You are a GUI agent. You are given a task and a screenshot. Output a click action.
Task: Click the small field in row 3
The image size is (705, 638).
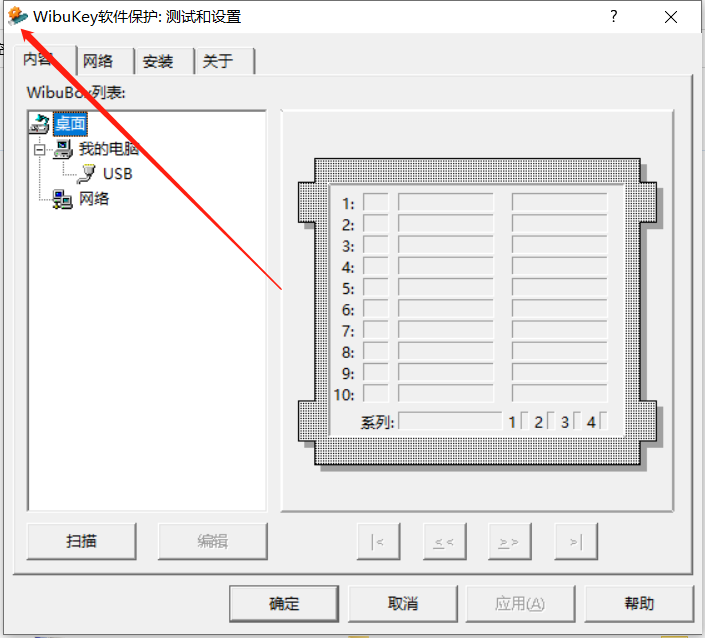(375, 245)
